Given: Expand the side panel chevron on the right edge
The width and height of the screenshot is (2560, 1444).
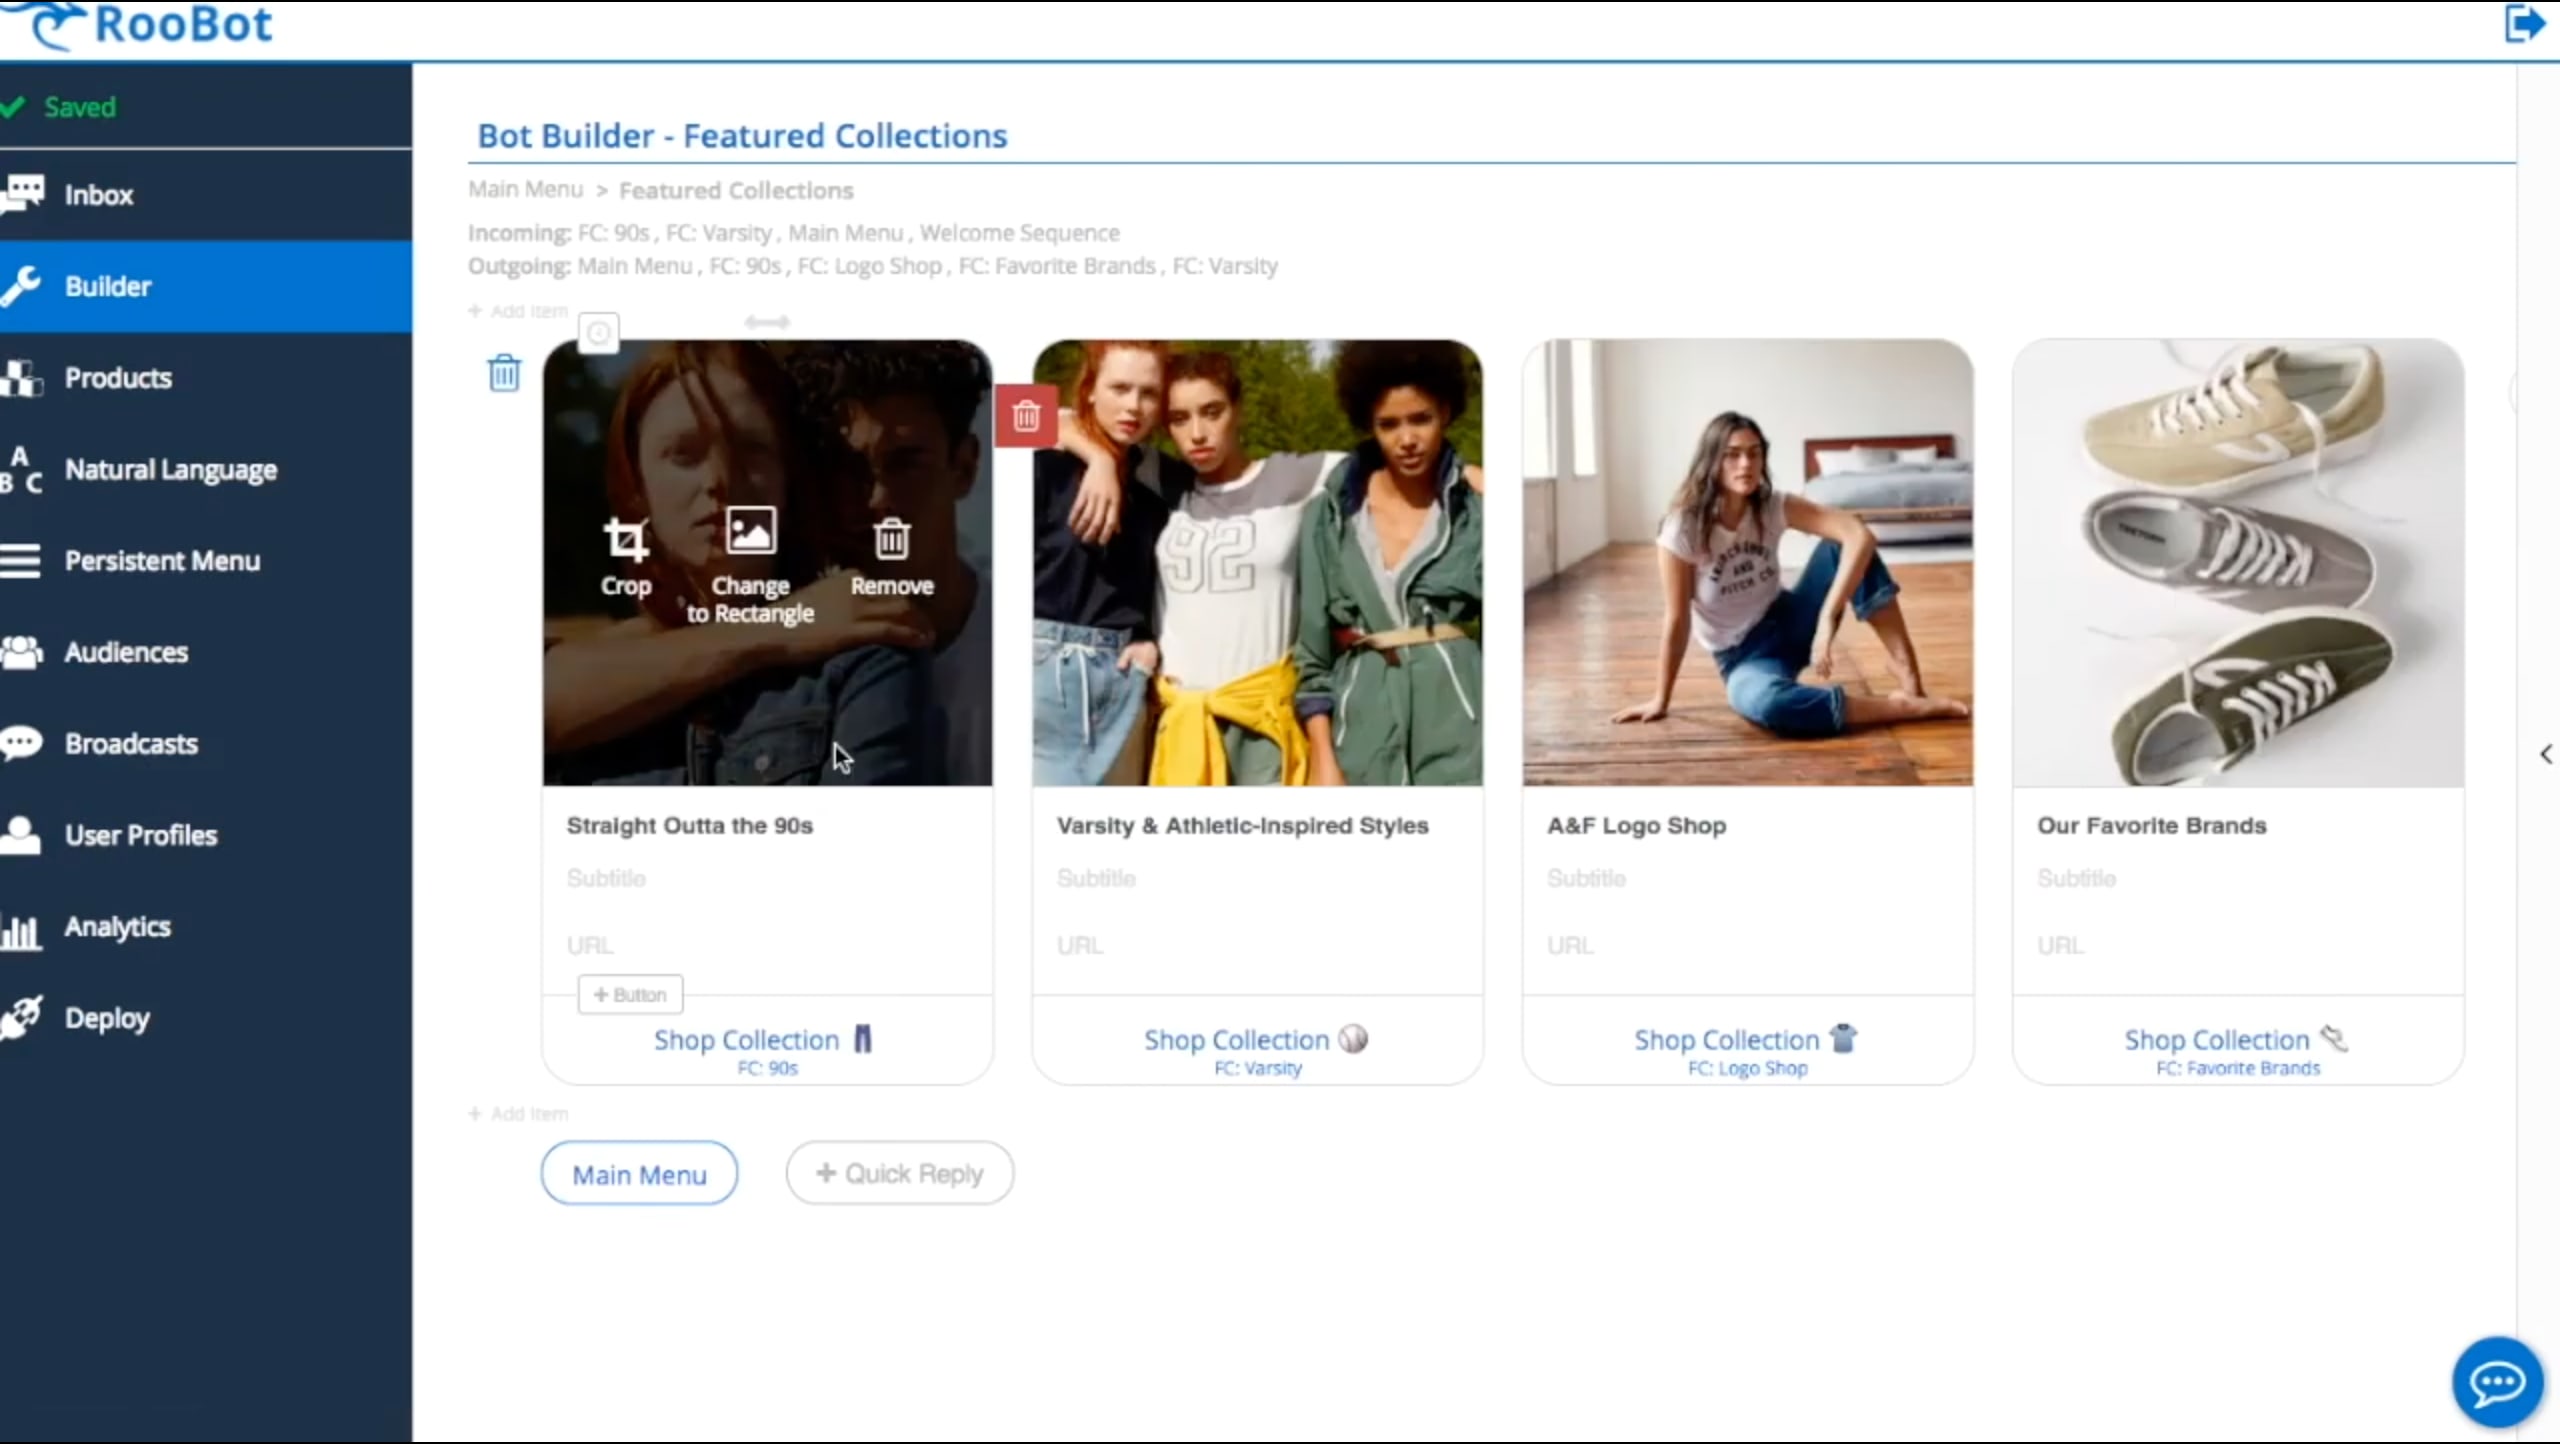Looking at the screenshot, I should tap(2546, 754).
